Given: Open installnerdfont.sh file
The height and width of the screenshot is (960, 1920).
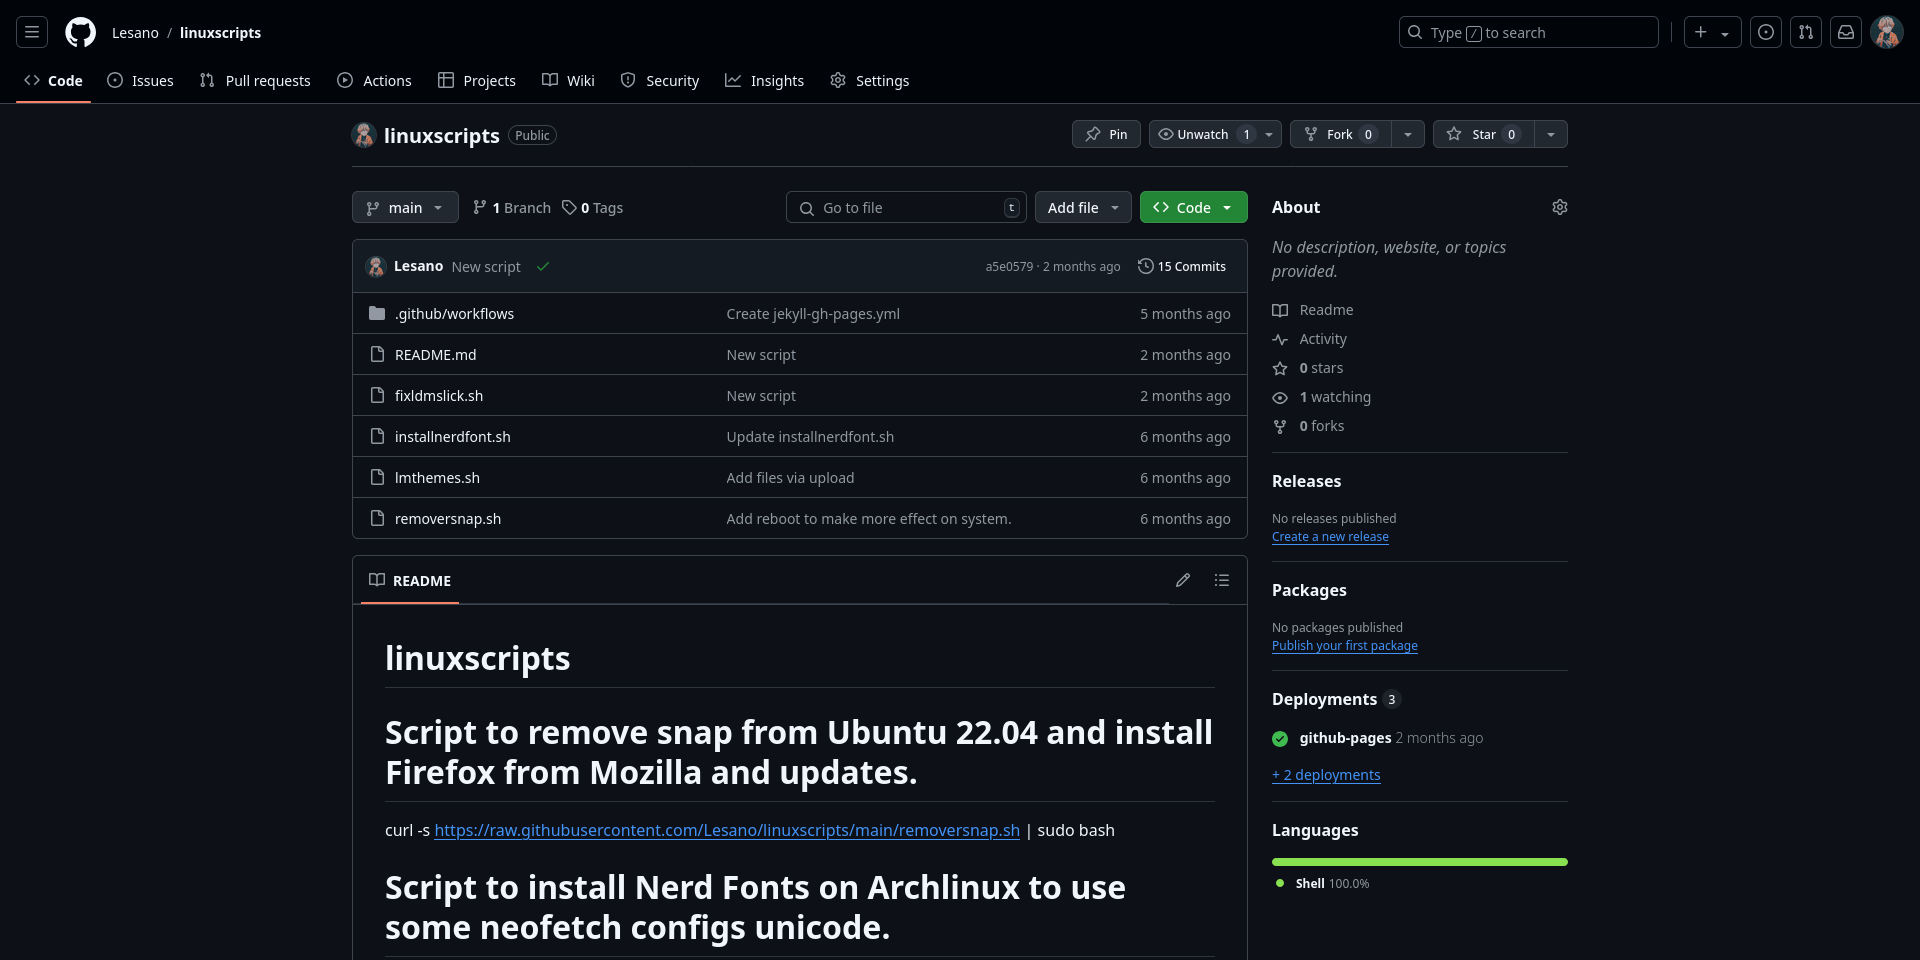Looking at the screenshot, I should [452, 436].
